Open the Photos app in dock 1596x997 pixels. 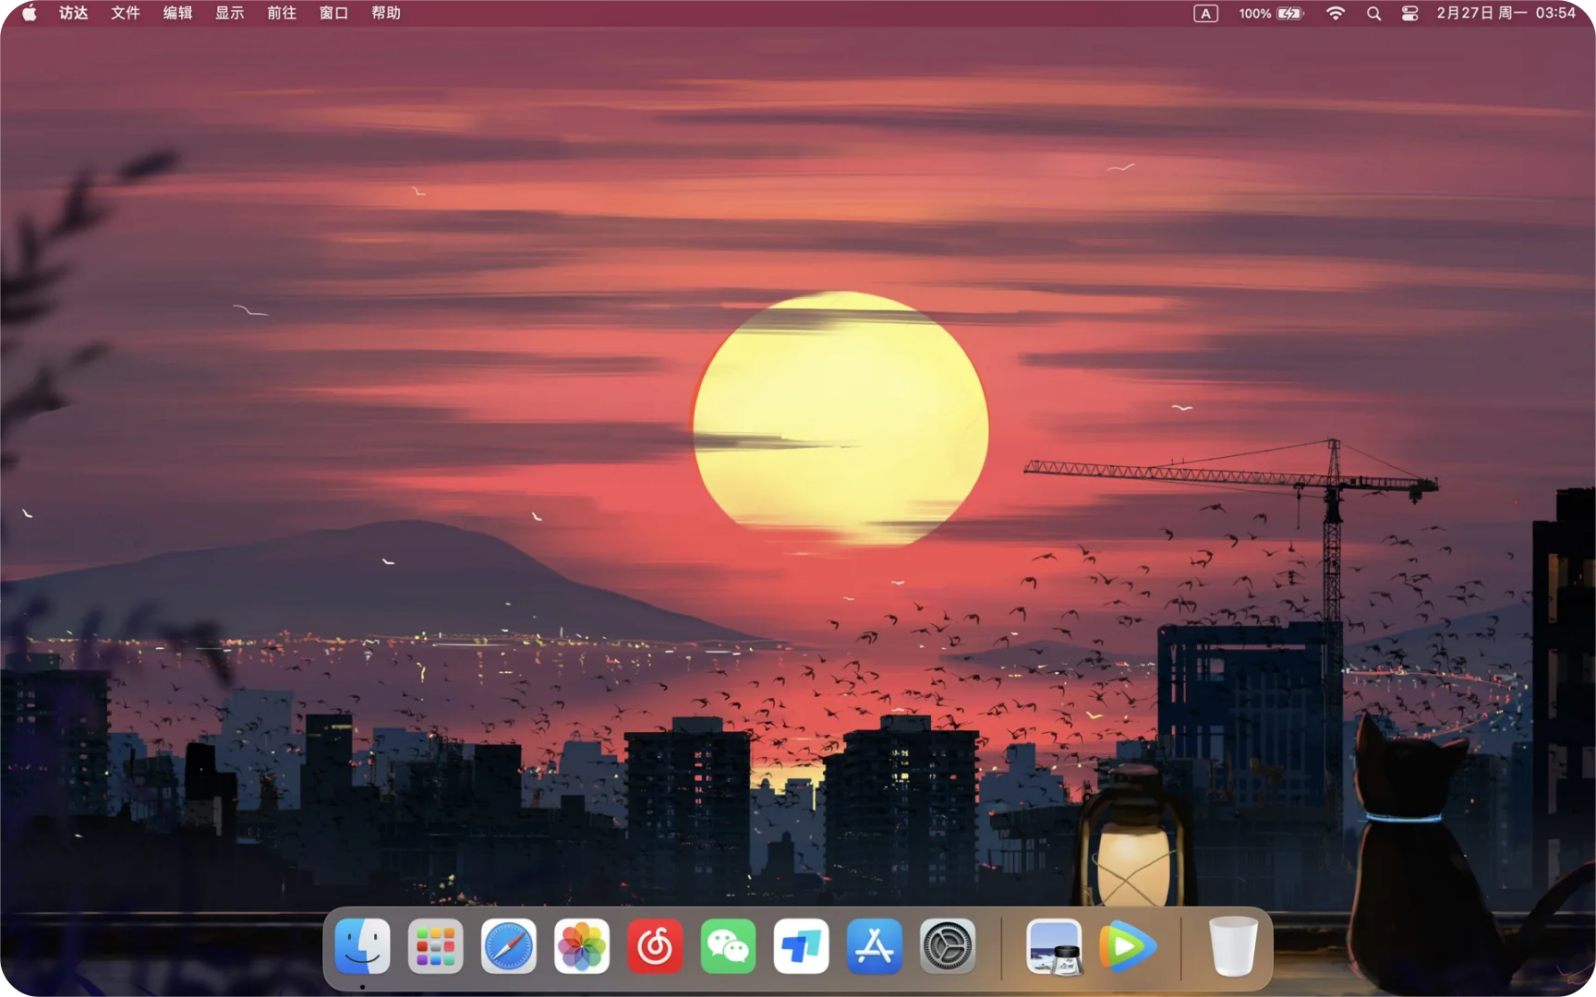tap(581, 946)
